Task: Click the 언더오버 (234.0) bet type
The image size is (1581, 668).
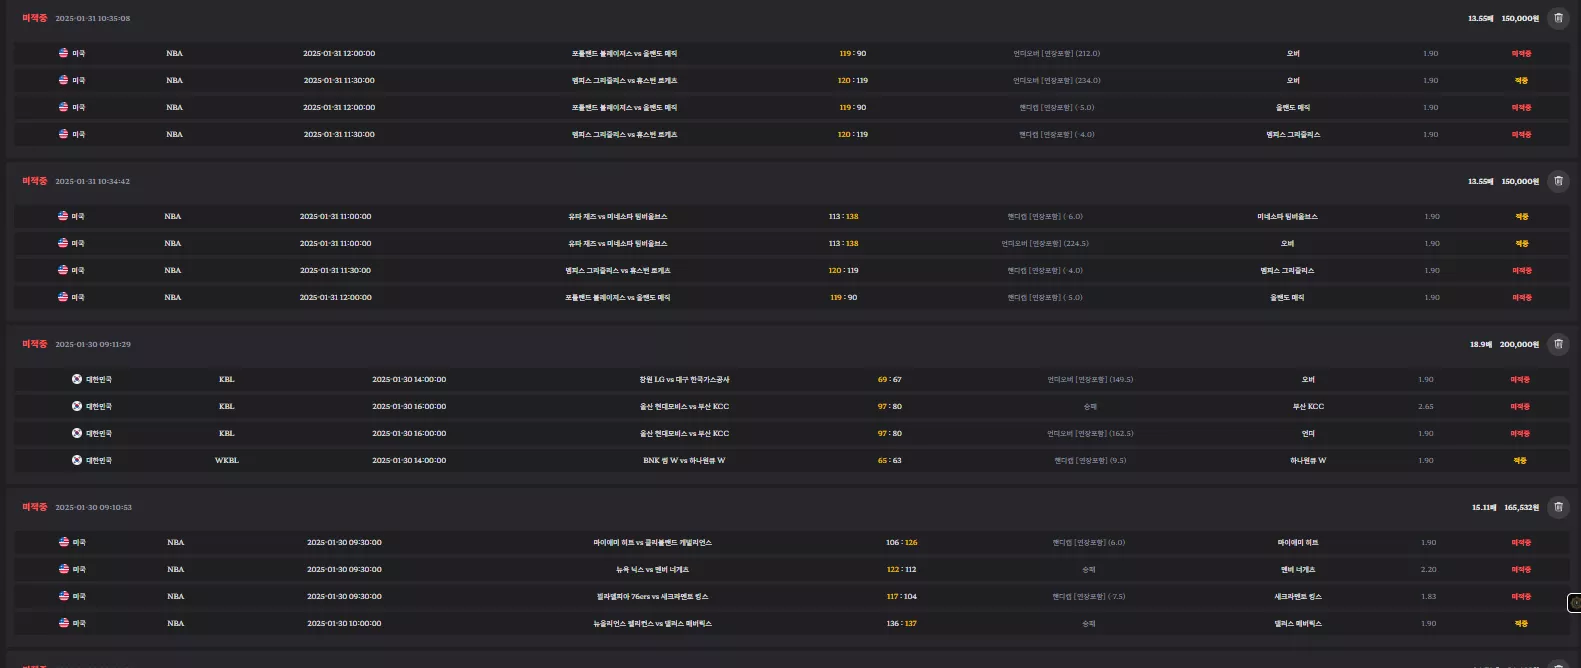Action: coord(1056,81)
